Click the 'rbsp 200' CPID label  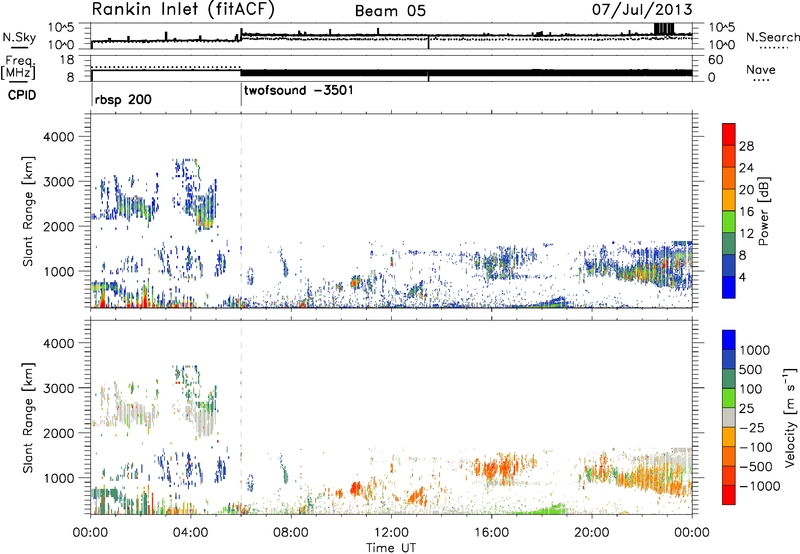tap(123, 99)
